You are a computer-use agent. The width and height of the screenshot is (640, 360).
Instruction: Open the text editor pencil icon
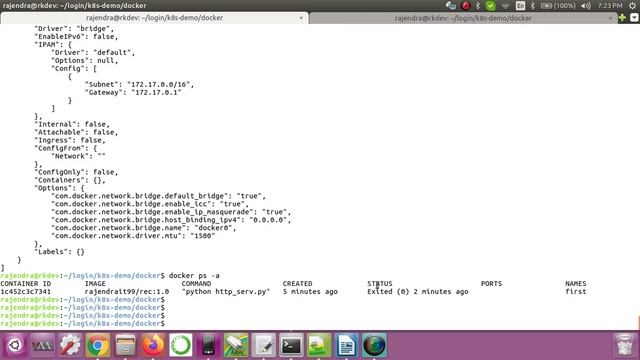[264, 345]
